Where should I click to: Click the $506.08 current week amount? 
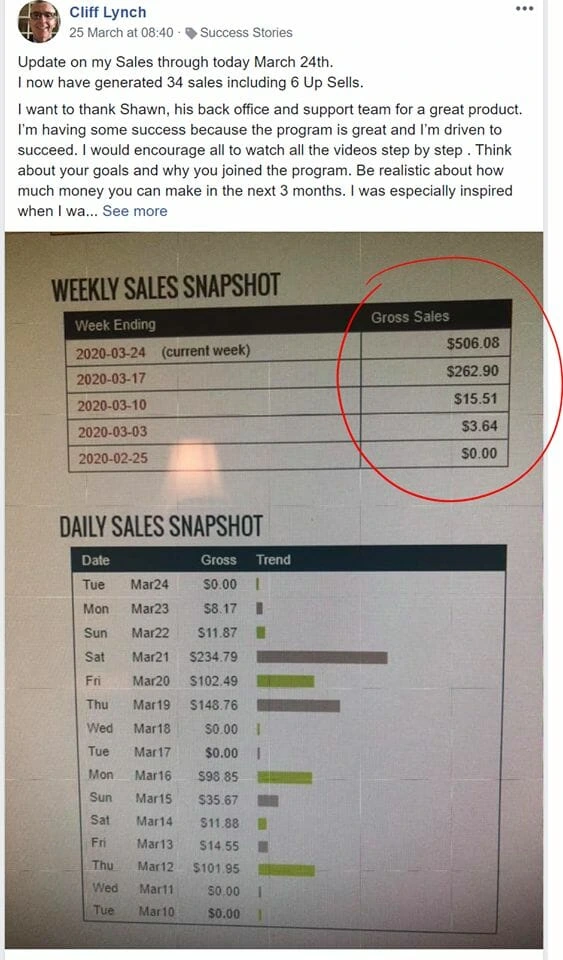point(473,343)
